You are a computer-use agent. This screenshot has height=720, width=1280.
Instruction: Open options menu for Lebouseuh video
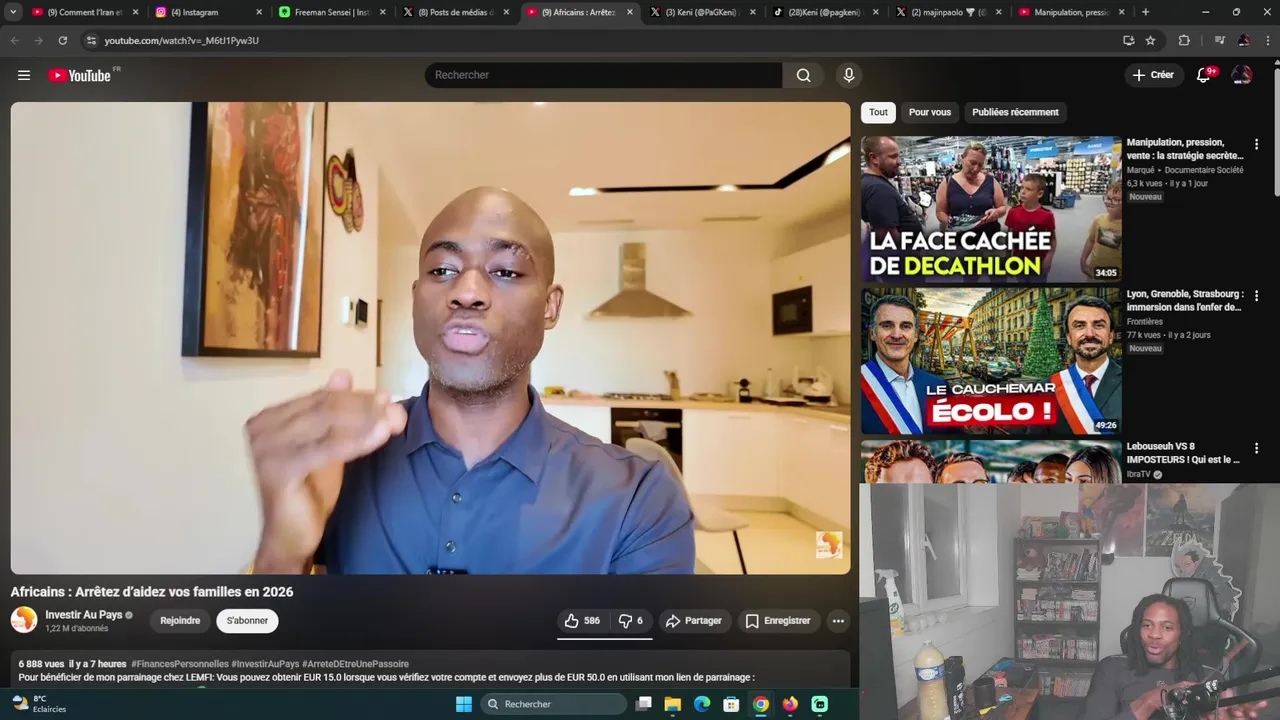(1257, 448)
